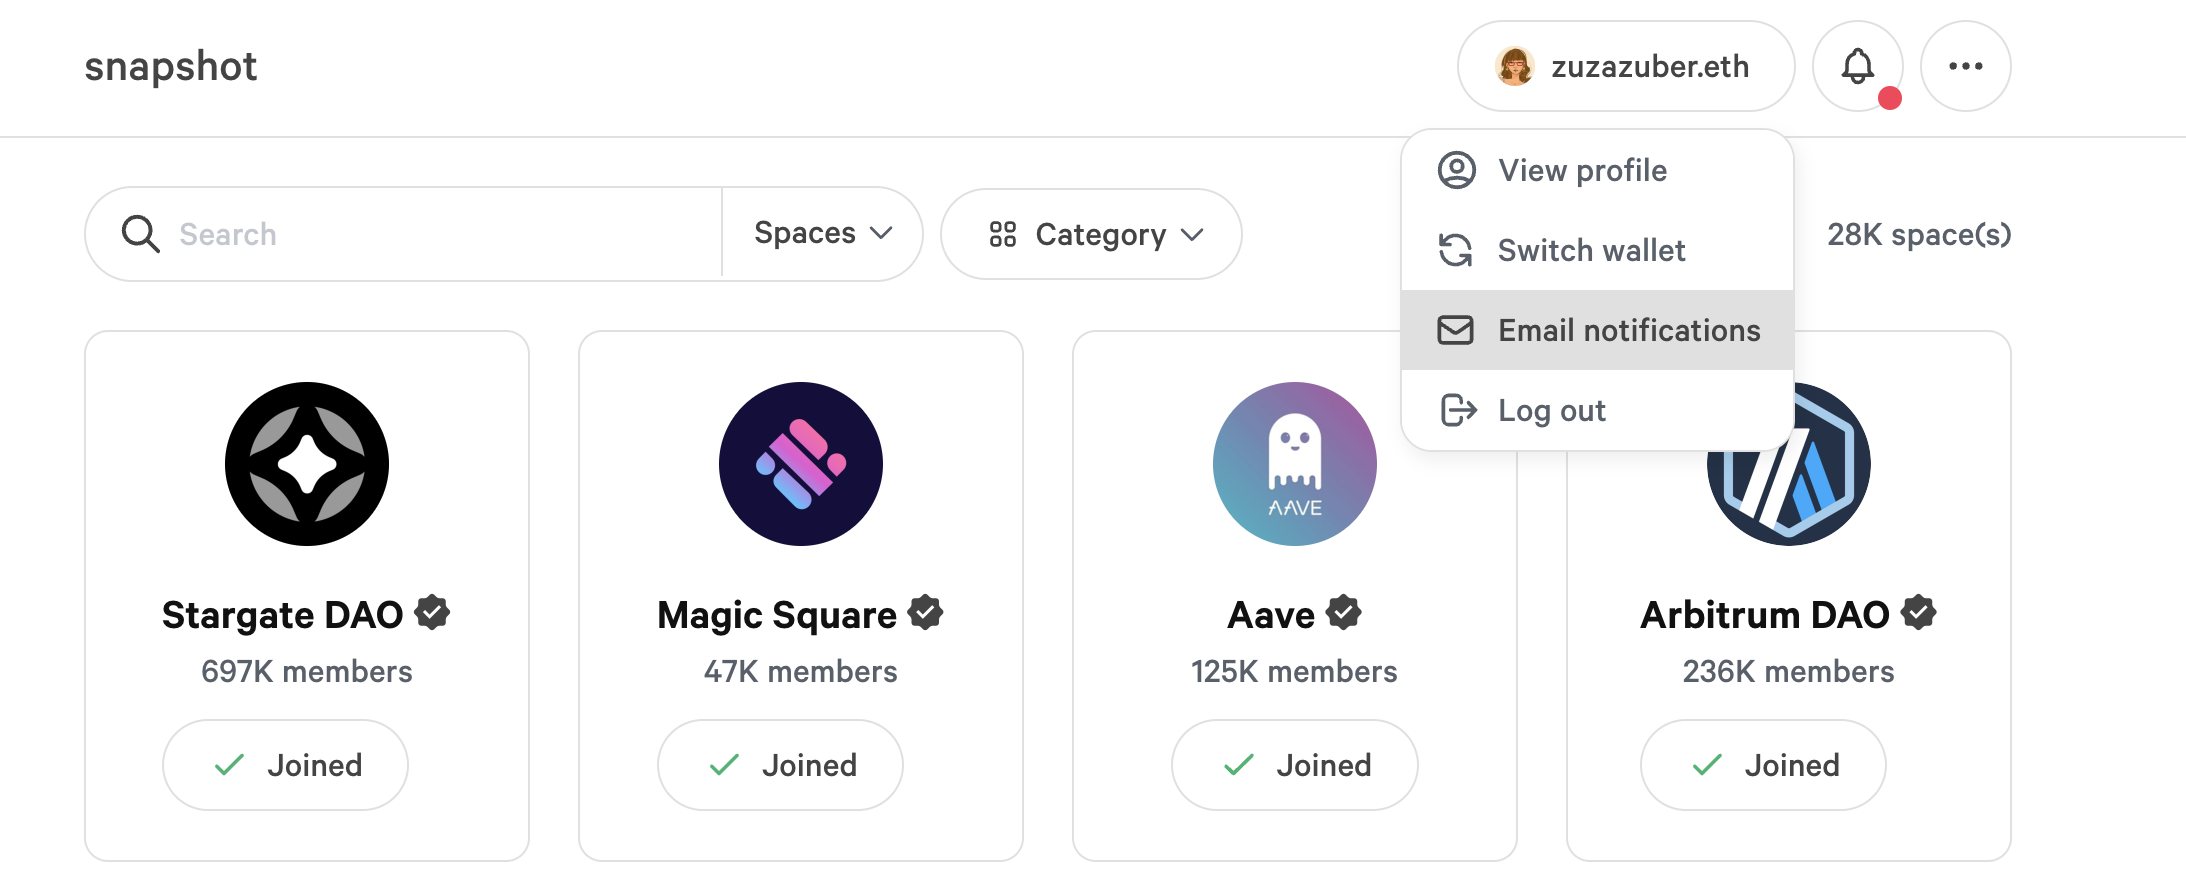
Task: Choose Email notifications menu item
Action: (x=1628, y=330)
